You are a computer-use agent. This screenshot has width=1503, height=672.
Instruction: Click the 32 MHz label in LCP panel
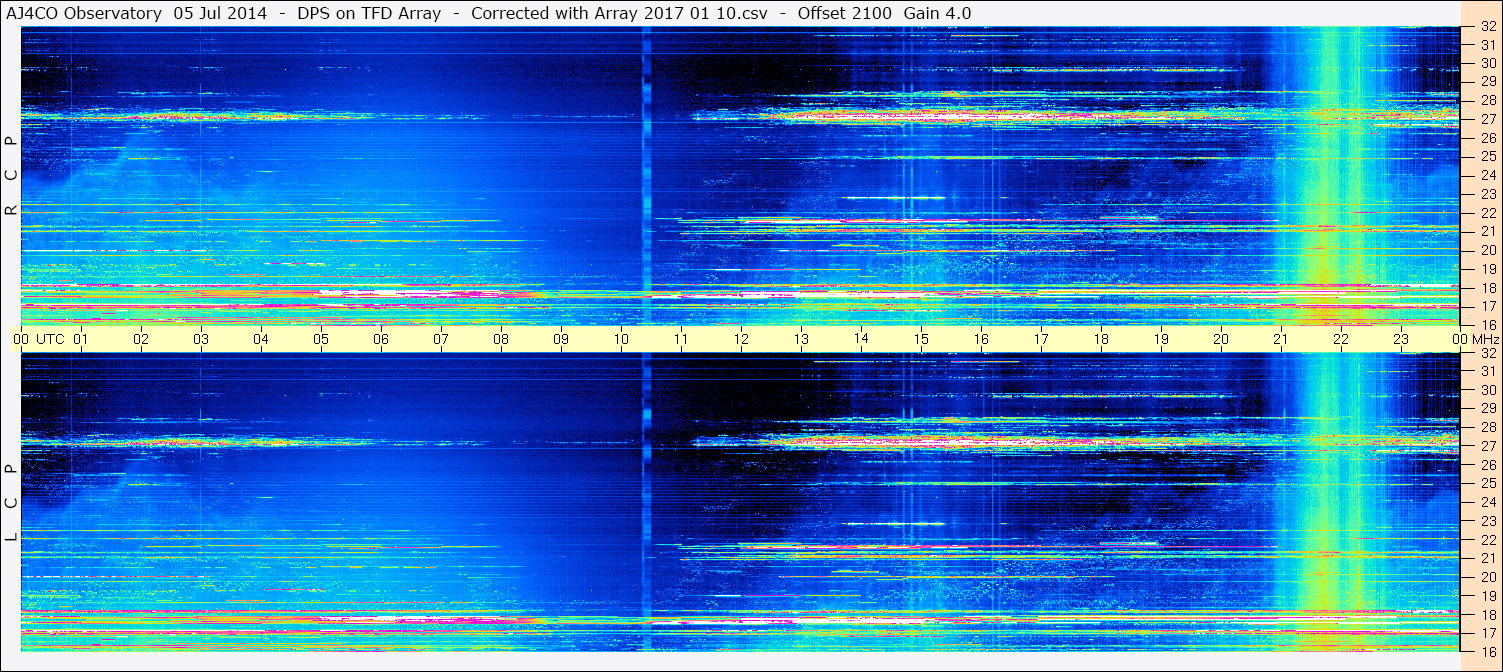click(x=1487, y=353)
